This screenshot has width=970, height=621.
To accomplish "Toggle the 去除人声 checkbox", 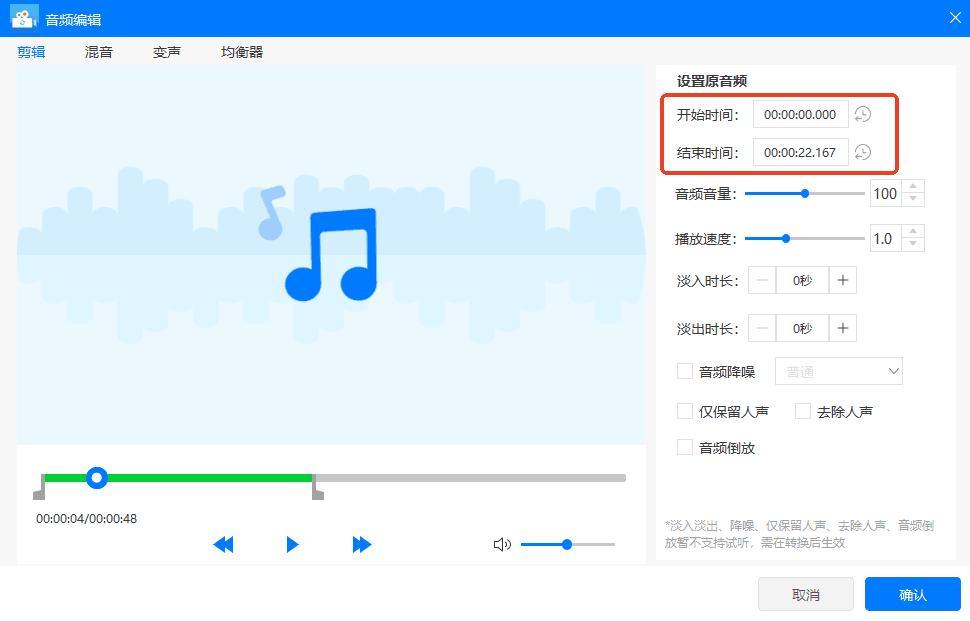I will pos(802,411).
